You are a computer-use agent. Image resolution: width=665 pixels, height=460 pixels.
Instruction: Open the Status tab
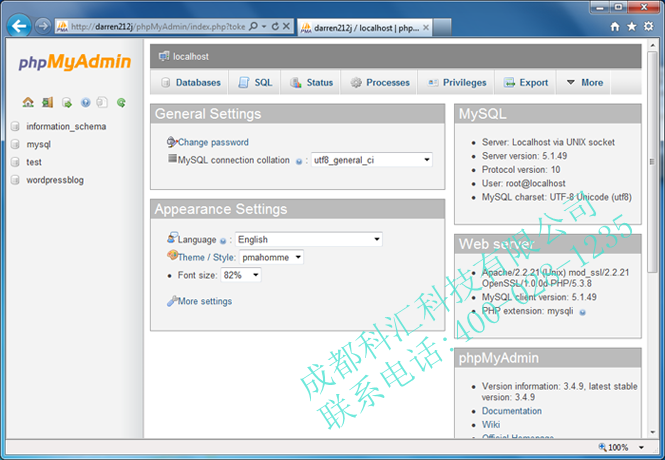[x=311, y=82]
